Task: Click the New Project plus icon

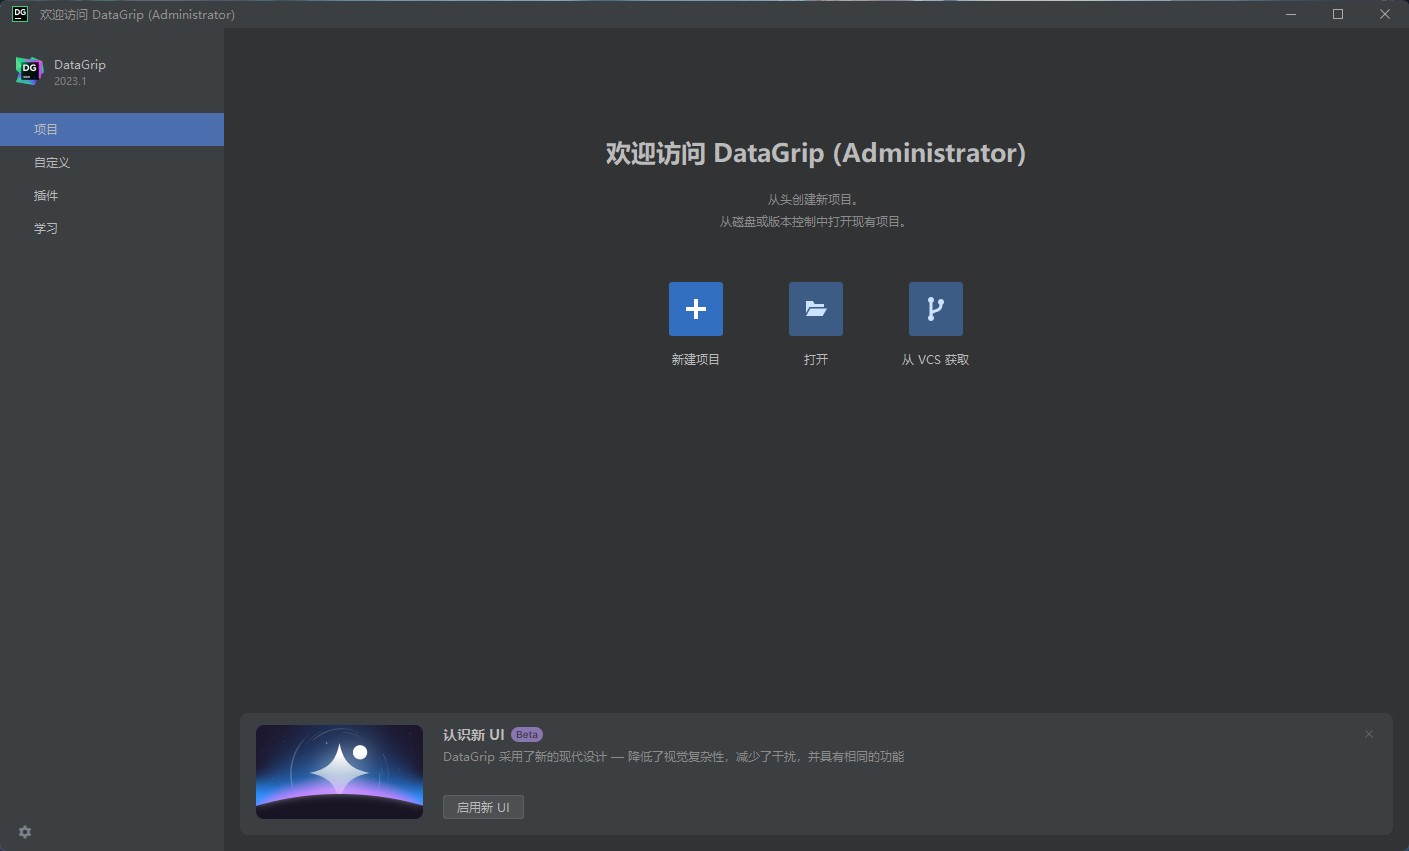Action: click(696, 309)
